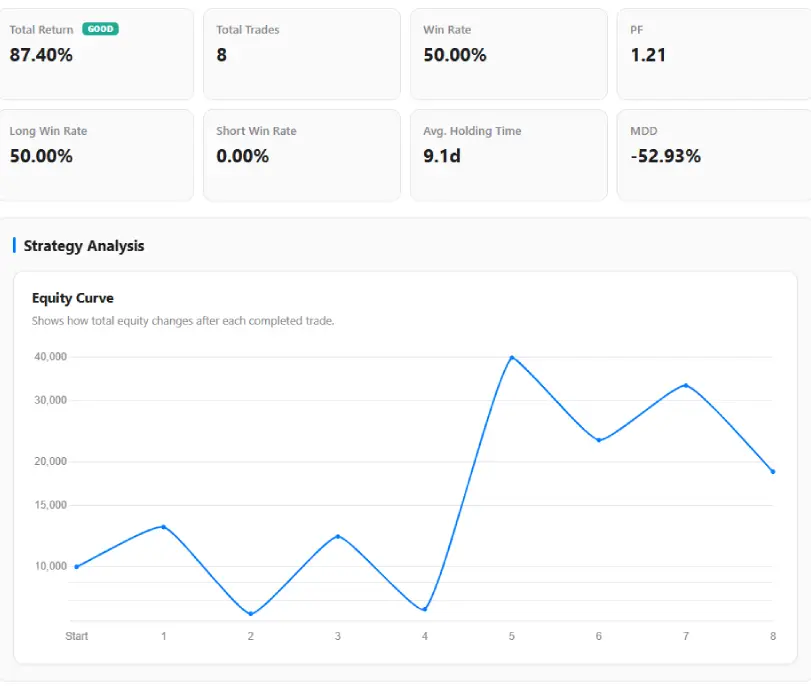The height and width of the screenshot is (686, 811).
Task: Select the 87.40% Total Return value
Action: click(41, 55)
